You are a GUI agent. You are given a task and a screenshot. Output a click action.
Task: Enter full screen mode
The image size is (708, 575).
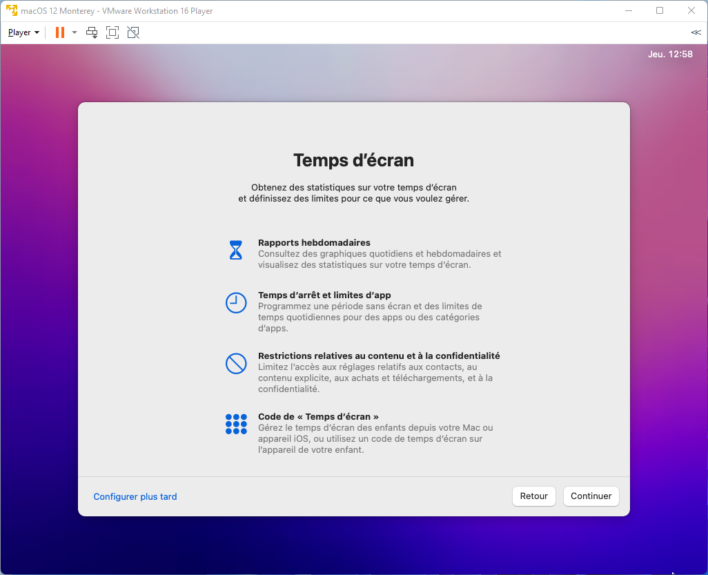pos(112,32)
